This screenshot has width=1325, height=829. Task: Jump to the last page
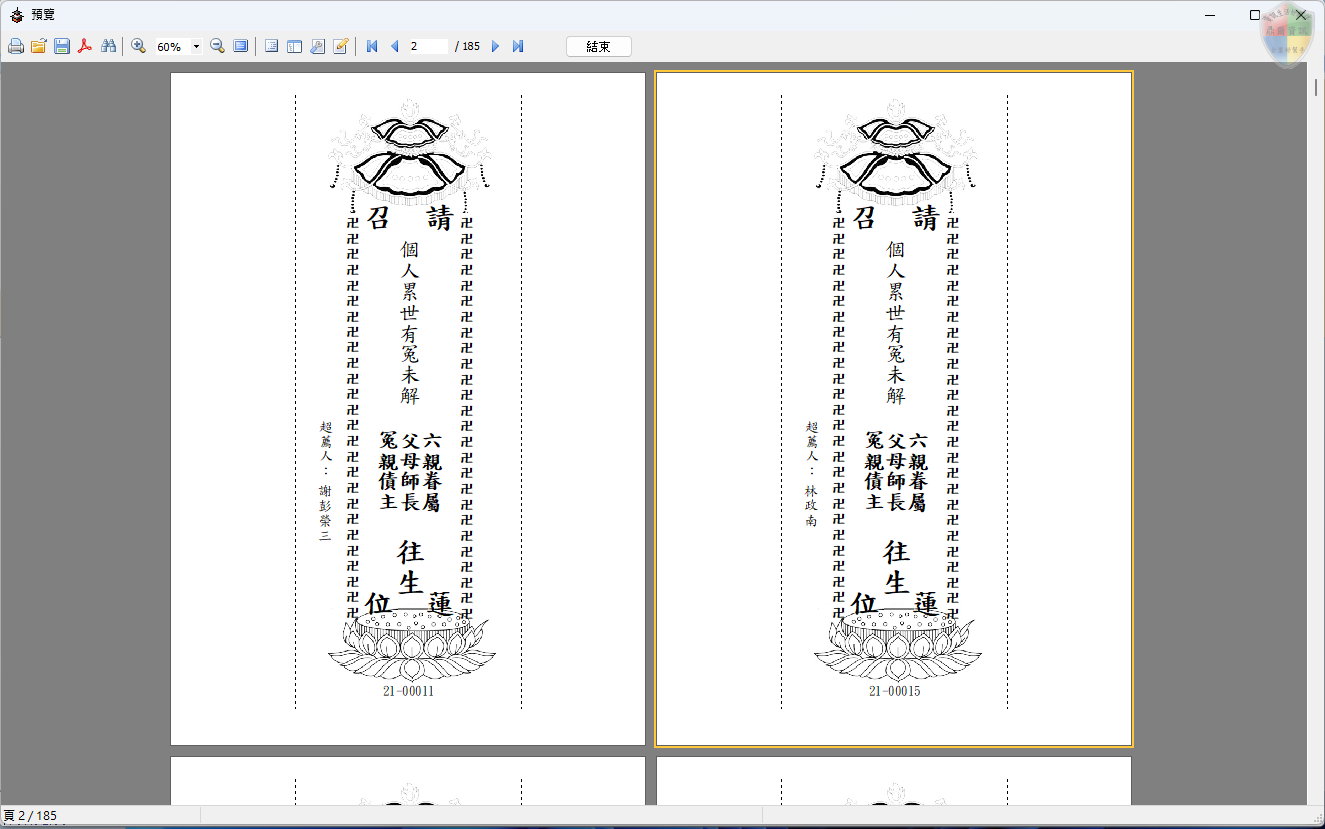coord(518,47)
